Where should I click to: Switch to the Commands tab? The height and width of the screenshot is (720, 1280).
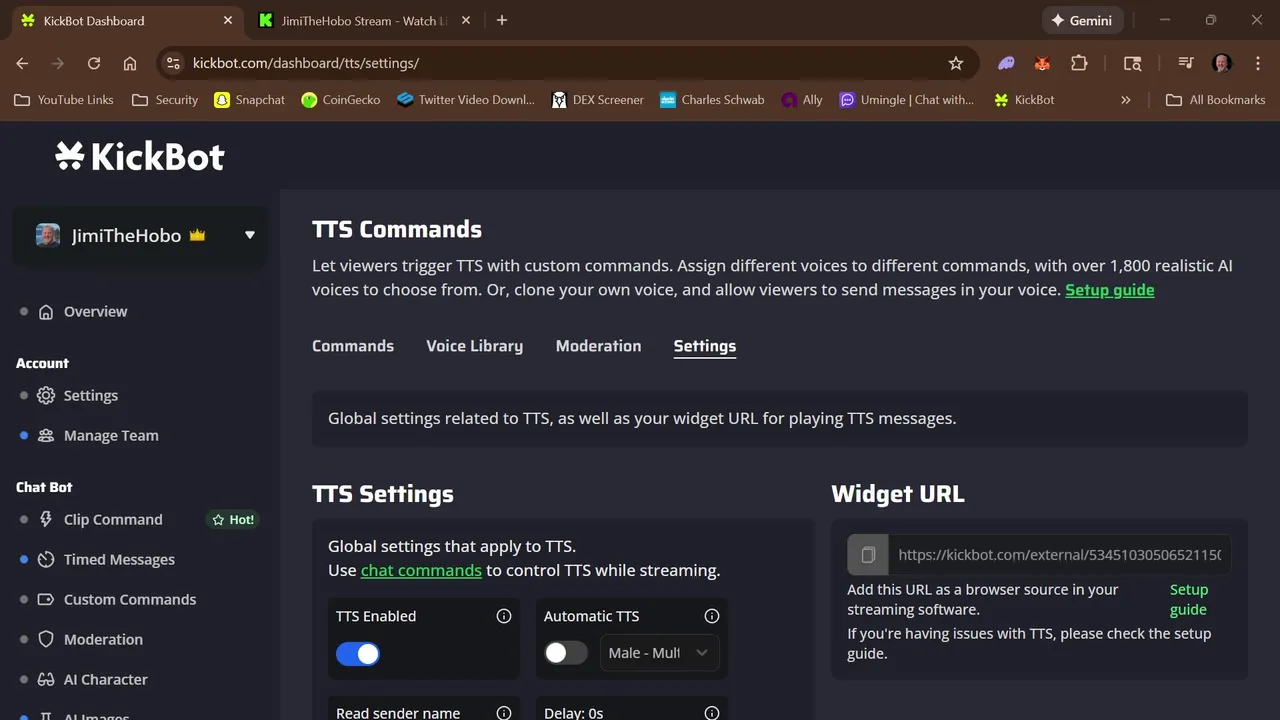click(353, 346)
